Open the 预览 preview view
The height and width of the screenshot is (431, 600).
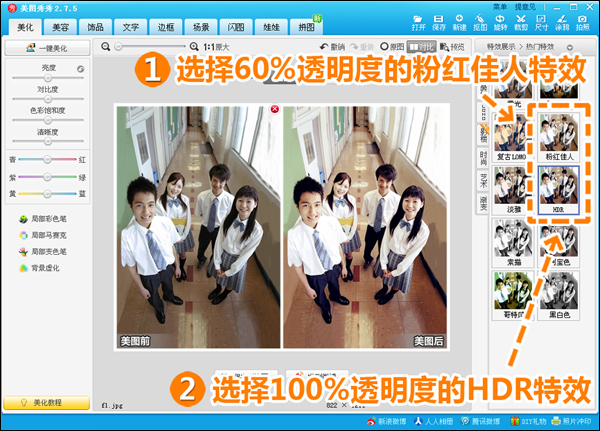(x=452, y=47)
